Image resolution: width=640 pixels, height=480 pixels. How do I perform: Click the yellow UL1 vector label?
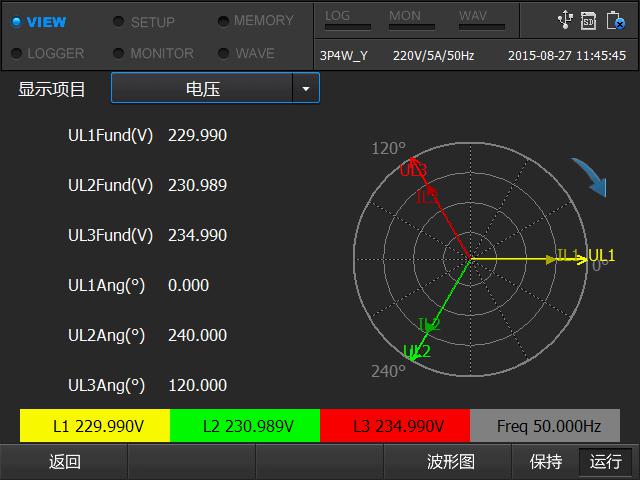(x=601, y=256)
